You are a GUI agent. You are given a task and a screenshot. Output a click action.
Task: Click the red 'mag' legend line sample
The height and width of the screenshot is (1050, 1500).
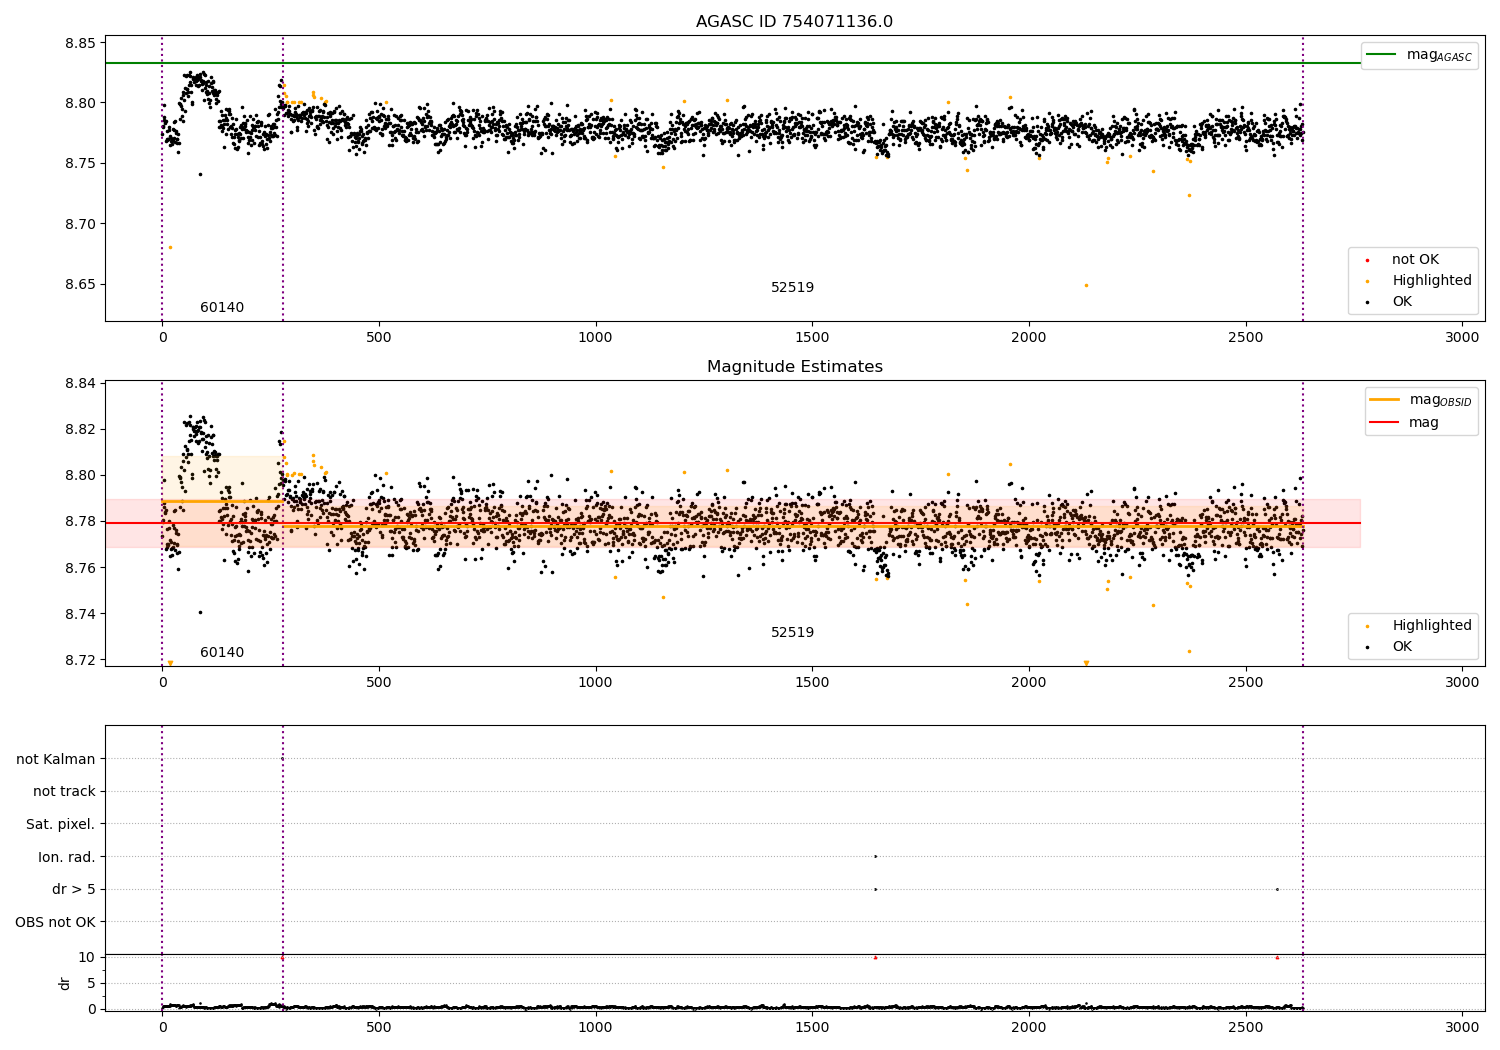point(1384,423)
